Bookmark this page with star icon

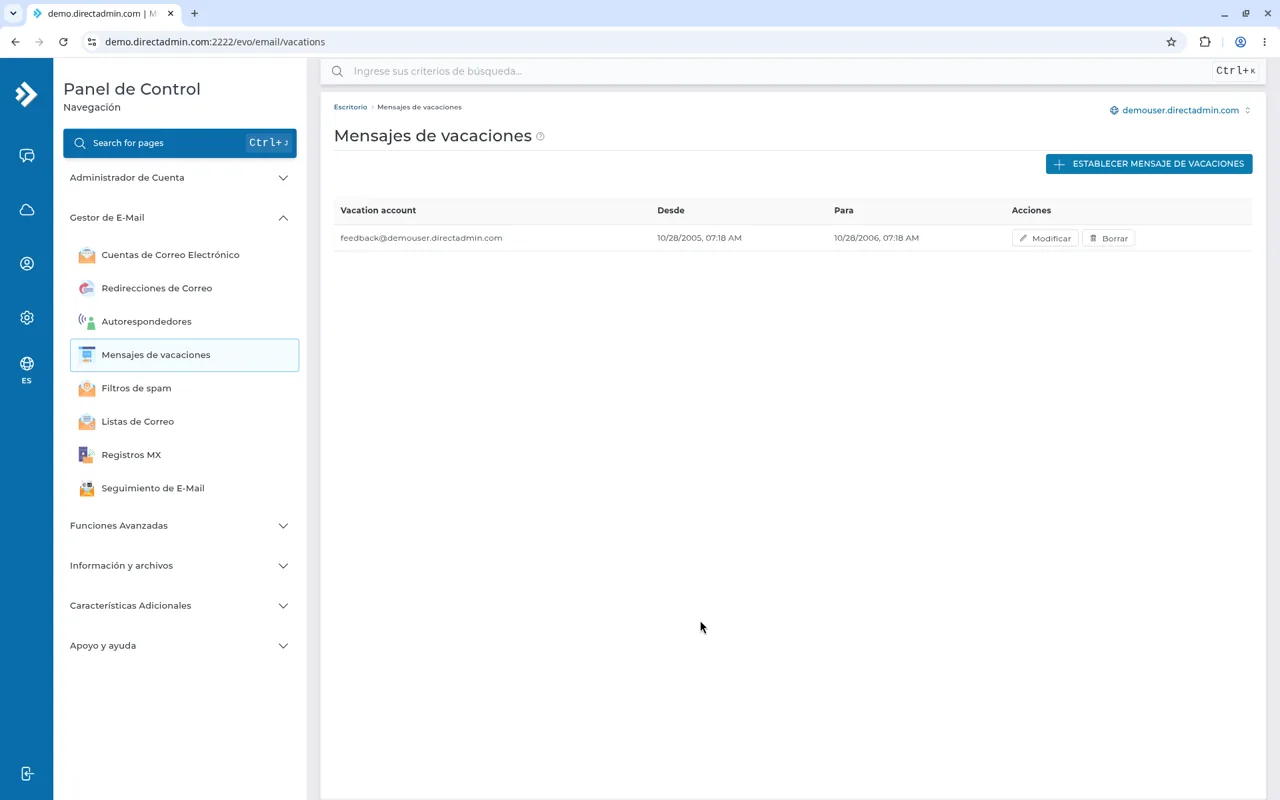coord(1171,42)
